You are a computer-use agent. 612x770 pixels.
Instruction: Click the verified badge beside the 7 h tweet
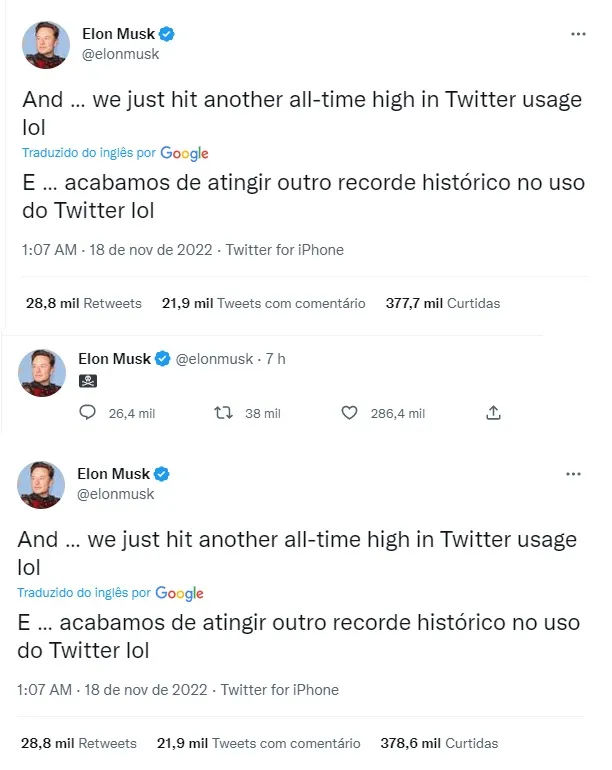click(163, 359)
